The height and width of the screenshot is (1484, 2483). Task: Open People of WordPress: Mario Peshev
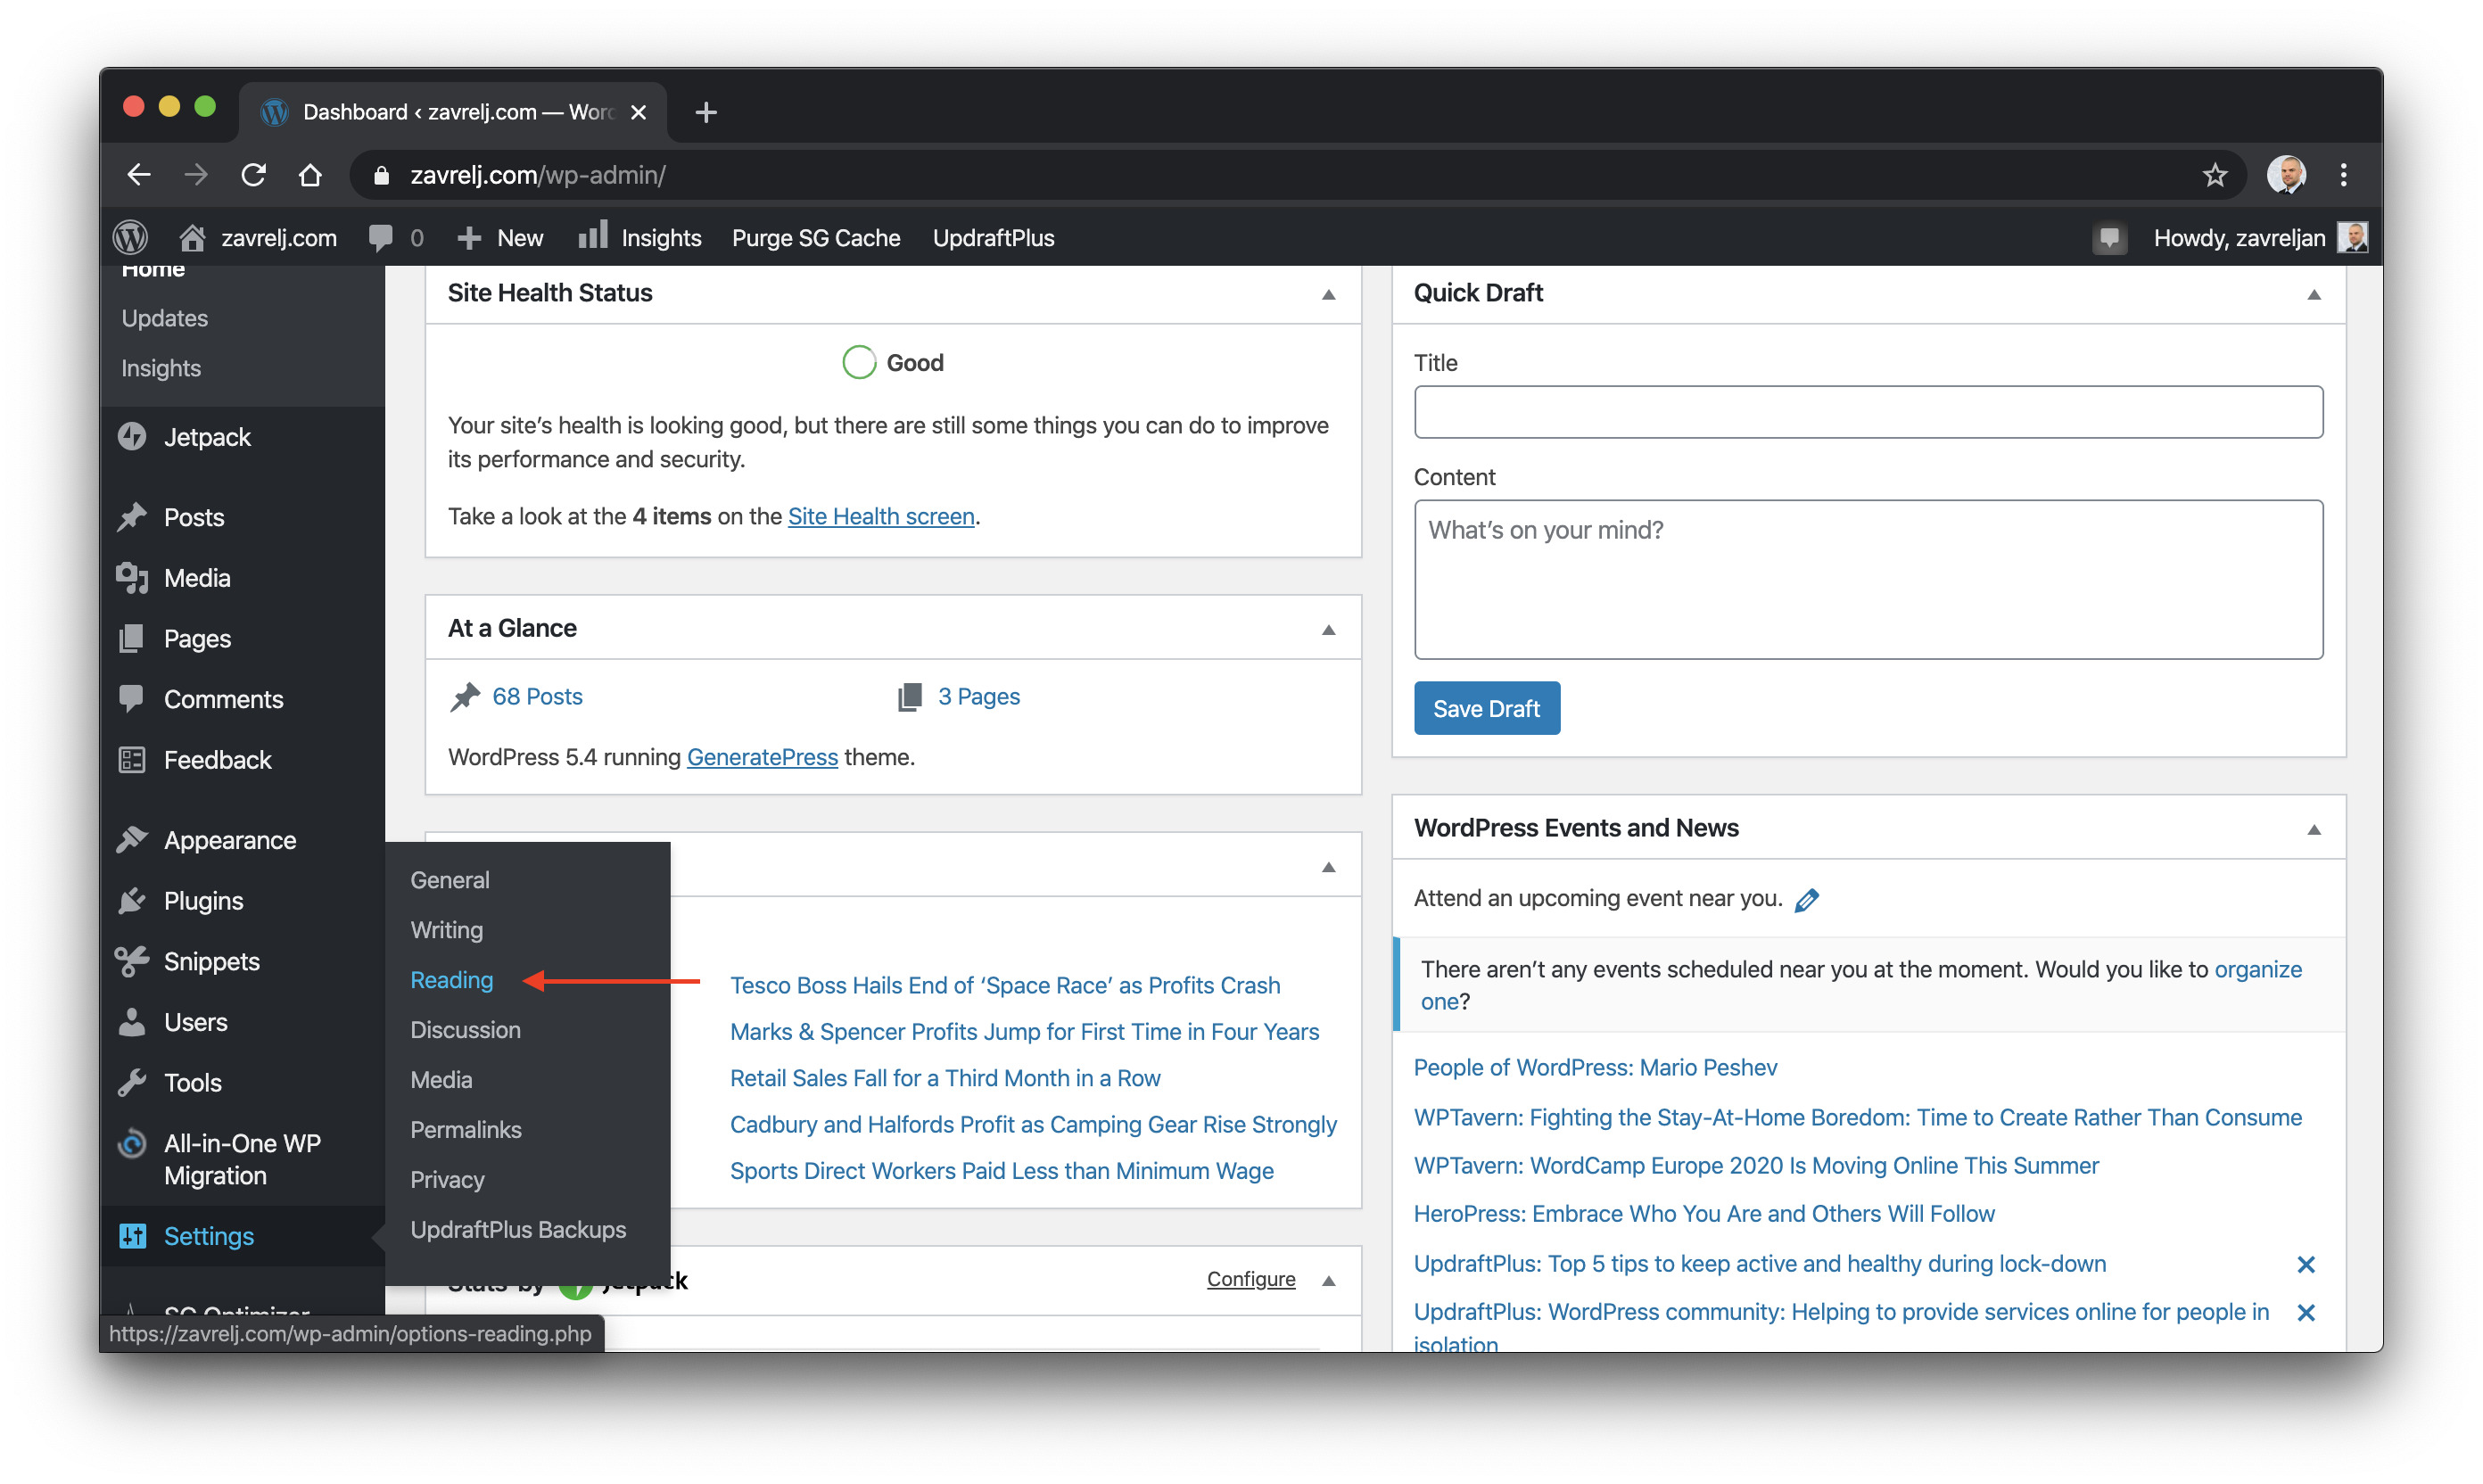point(1595,1067)
